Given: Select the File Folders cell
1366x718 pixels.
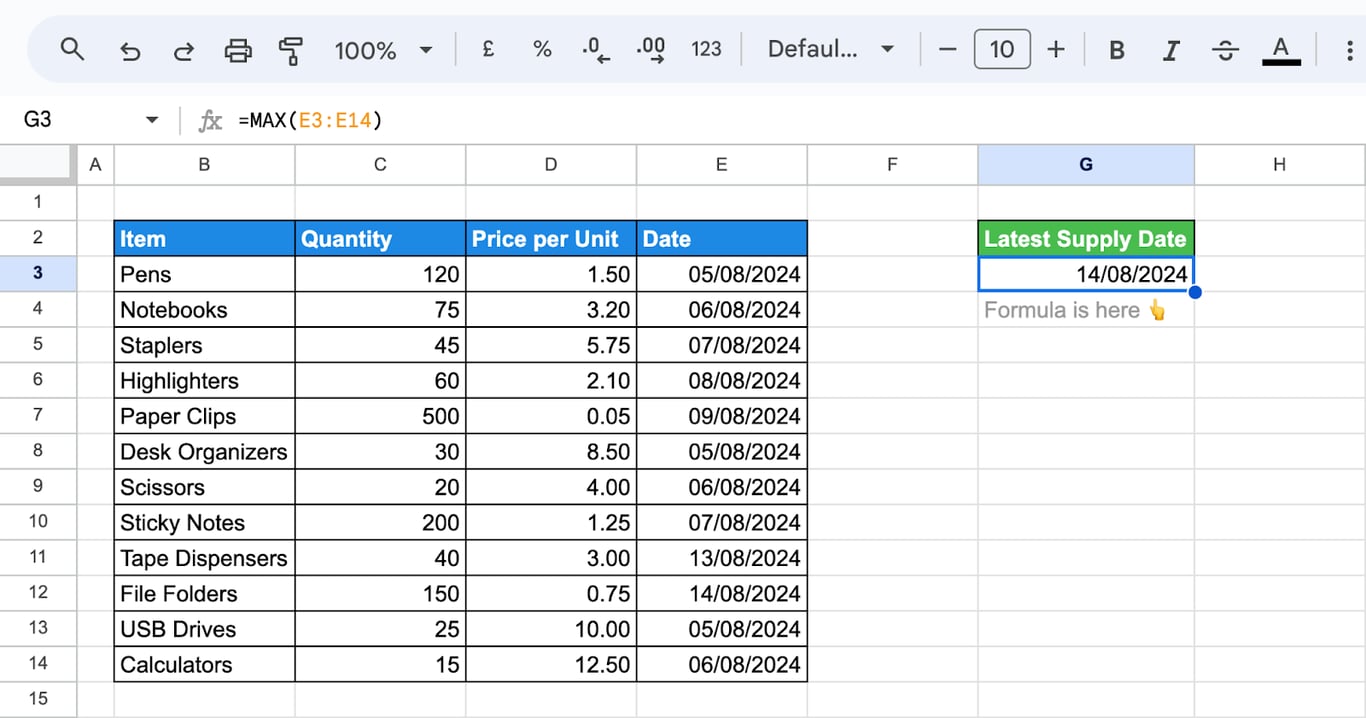Looking at the screenshot, I should tap(205, 594).
